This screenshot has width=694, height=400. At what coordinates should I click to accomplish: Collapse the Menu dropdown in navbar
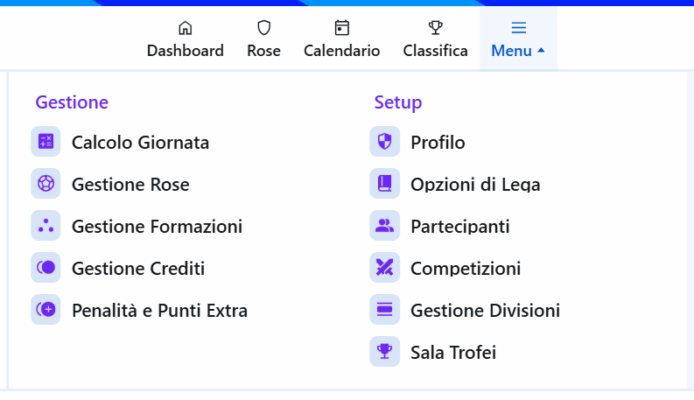518,39
